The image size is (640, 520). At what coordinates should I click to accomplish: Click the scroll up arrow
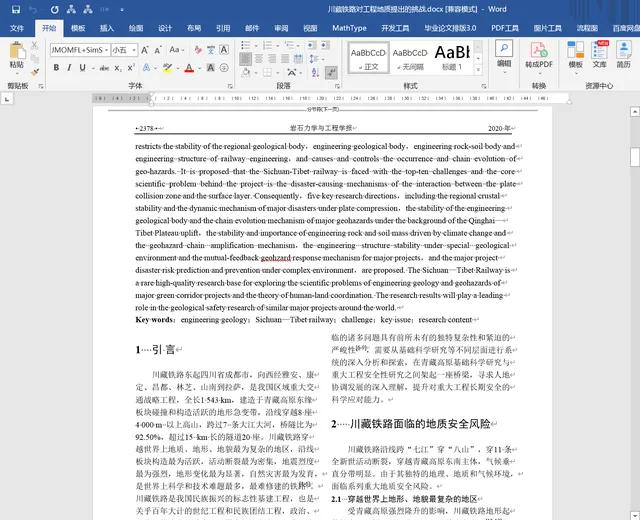635,111
